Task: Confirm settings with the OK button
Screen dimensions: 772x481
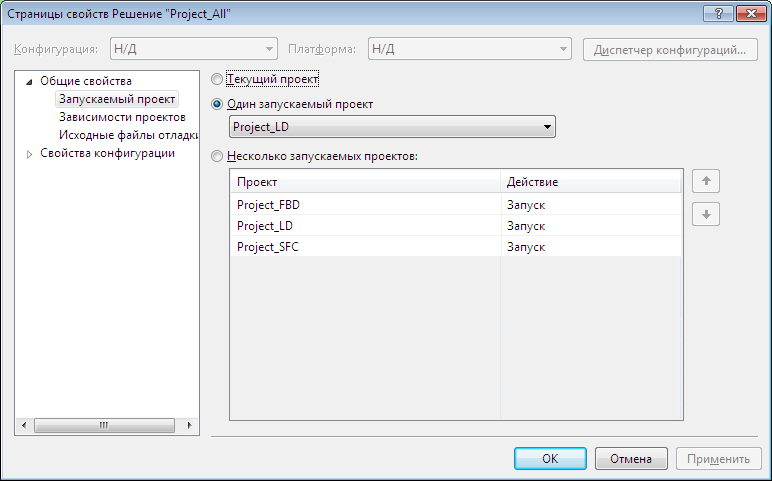Action: (x=550, y=458)
